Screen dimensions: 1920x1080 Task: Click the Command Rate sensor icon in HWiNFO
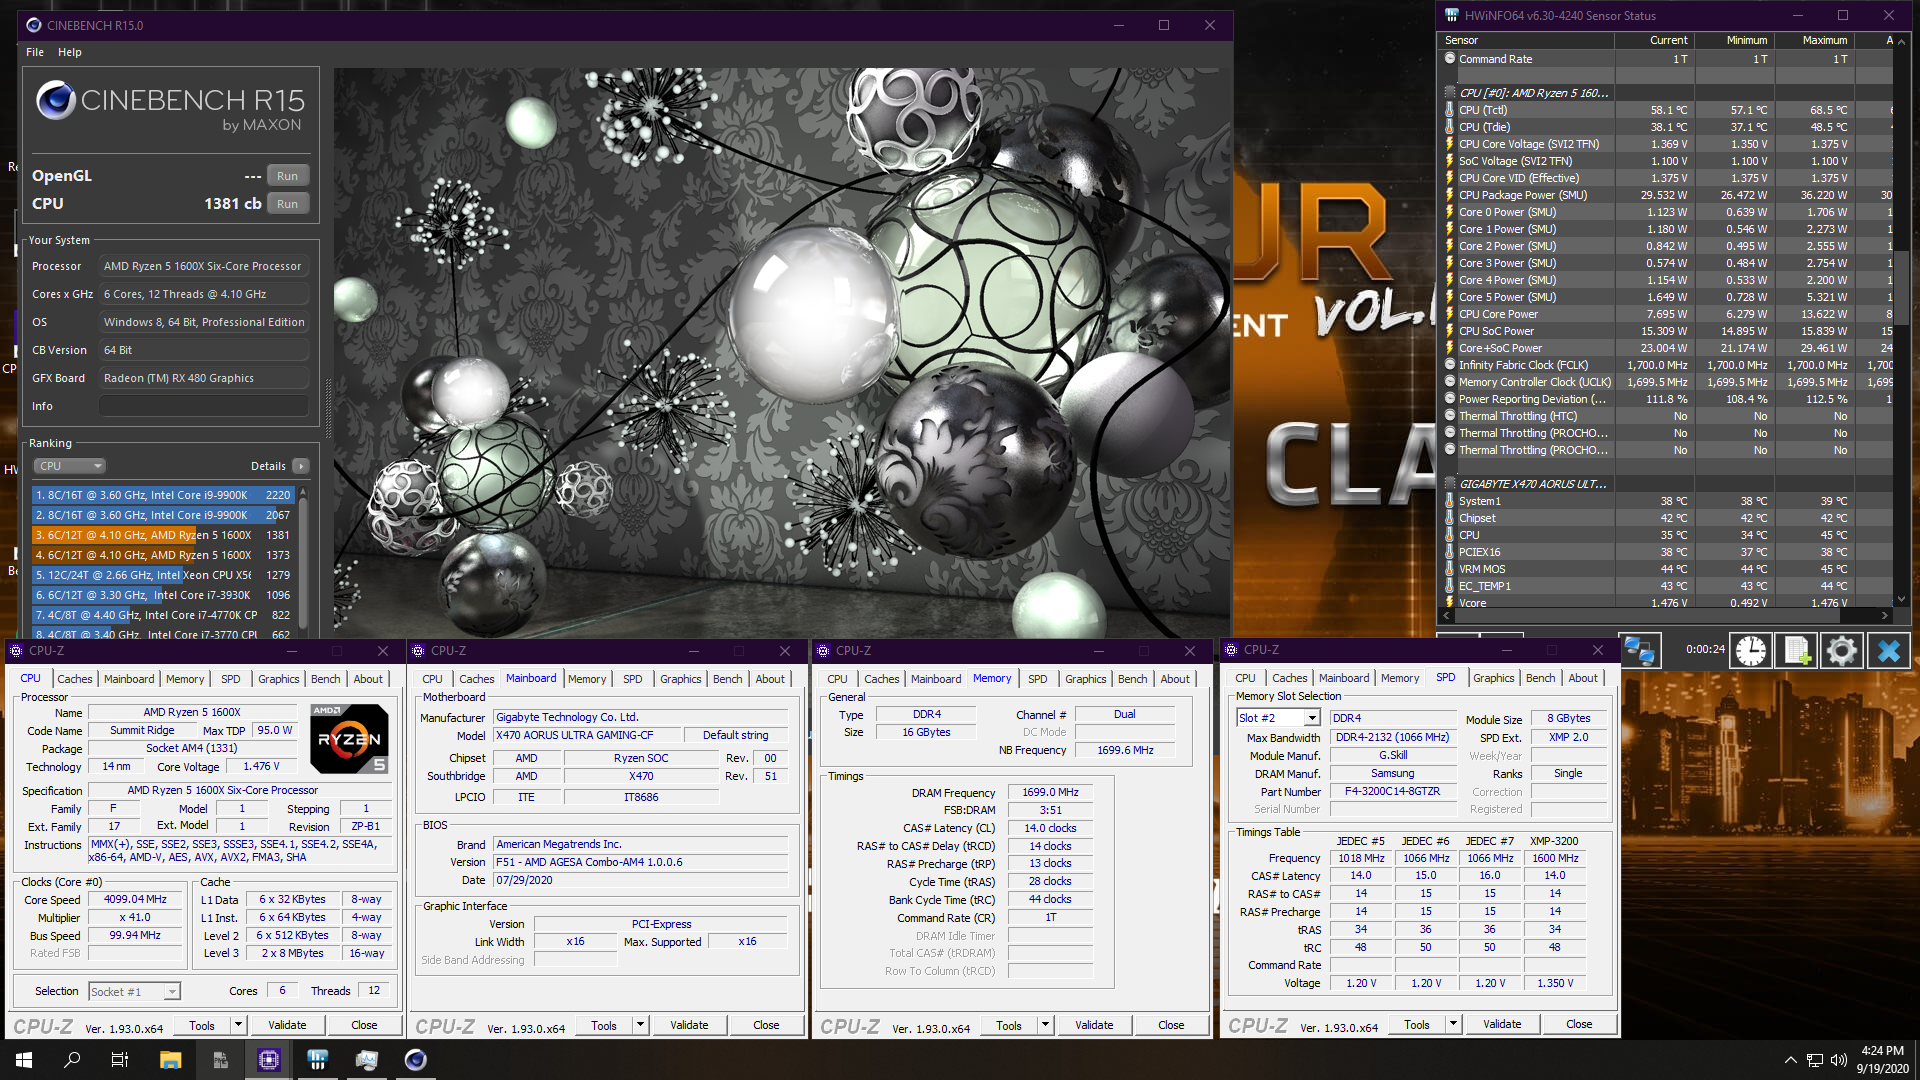1450,59
